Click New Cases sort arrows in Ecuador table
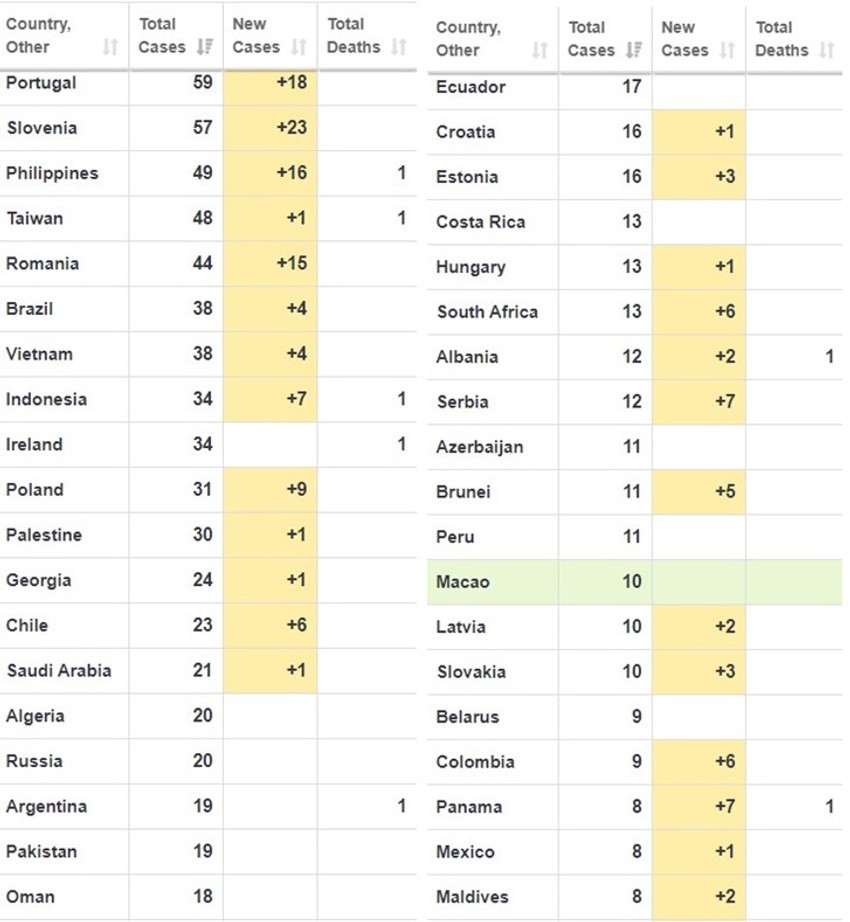This screenshot has height=922, width=850. coord(727,50)
